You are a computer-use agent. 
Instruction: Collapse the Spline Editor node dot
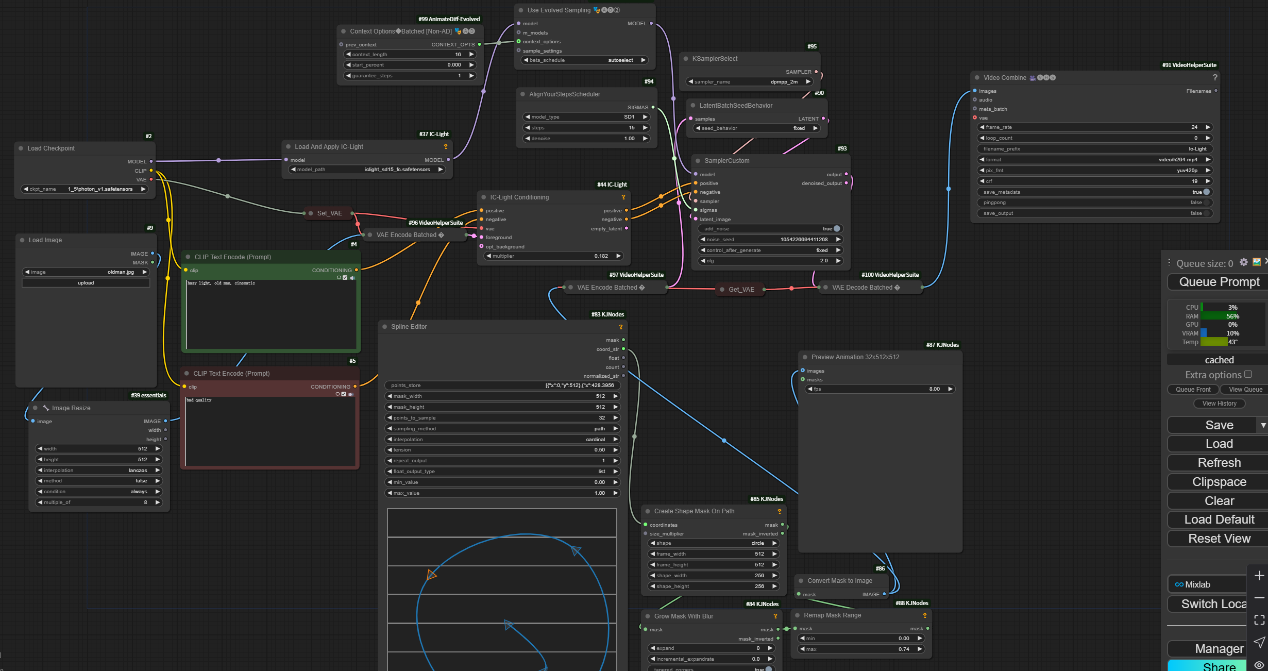tap(387, 326)
